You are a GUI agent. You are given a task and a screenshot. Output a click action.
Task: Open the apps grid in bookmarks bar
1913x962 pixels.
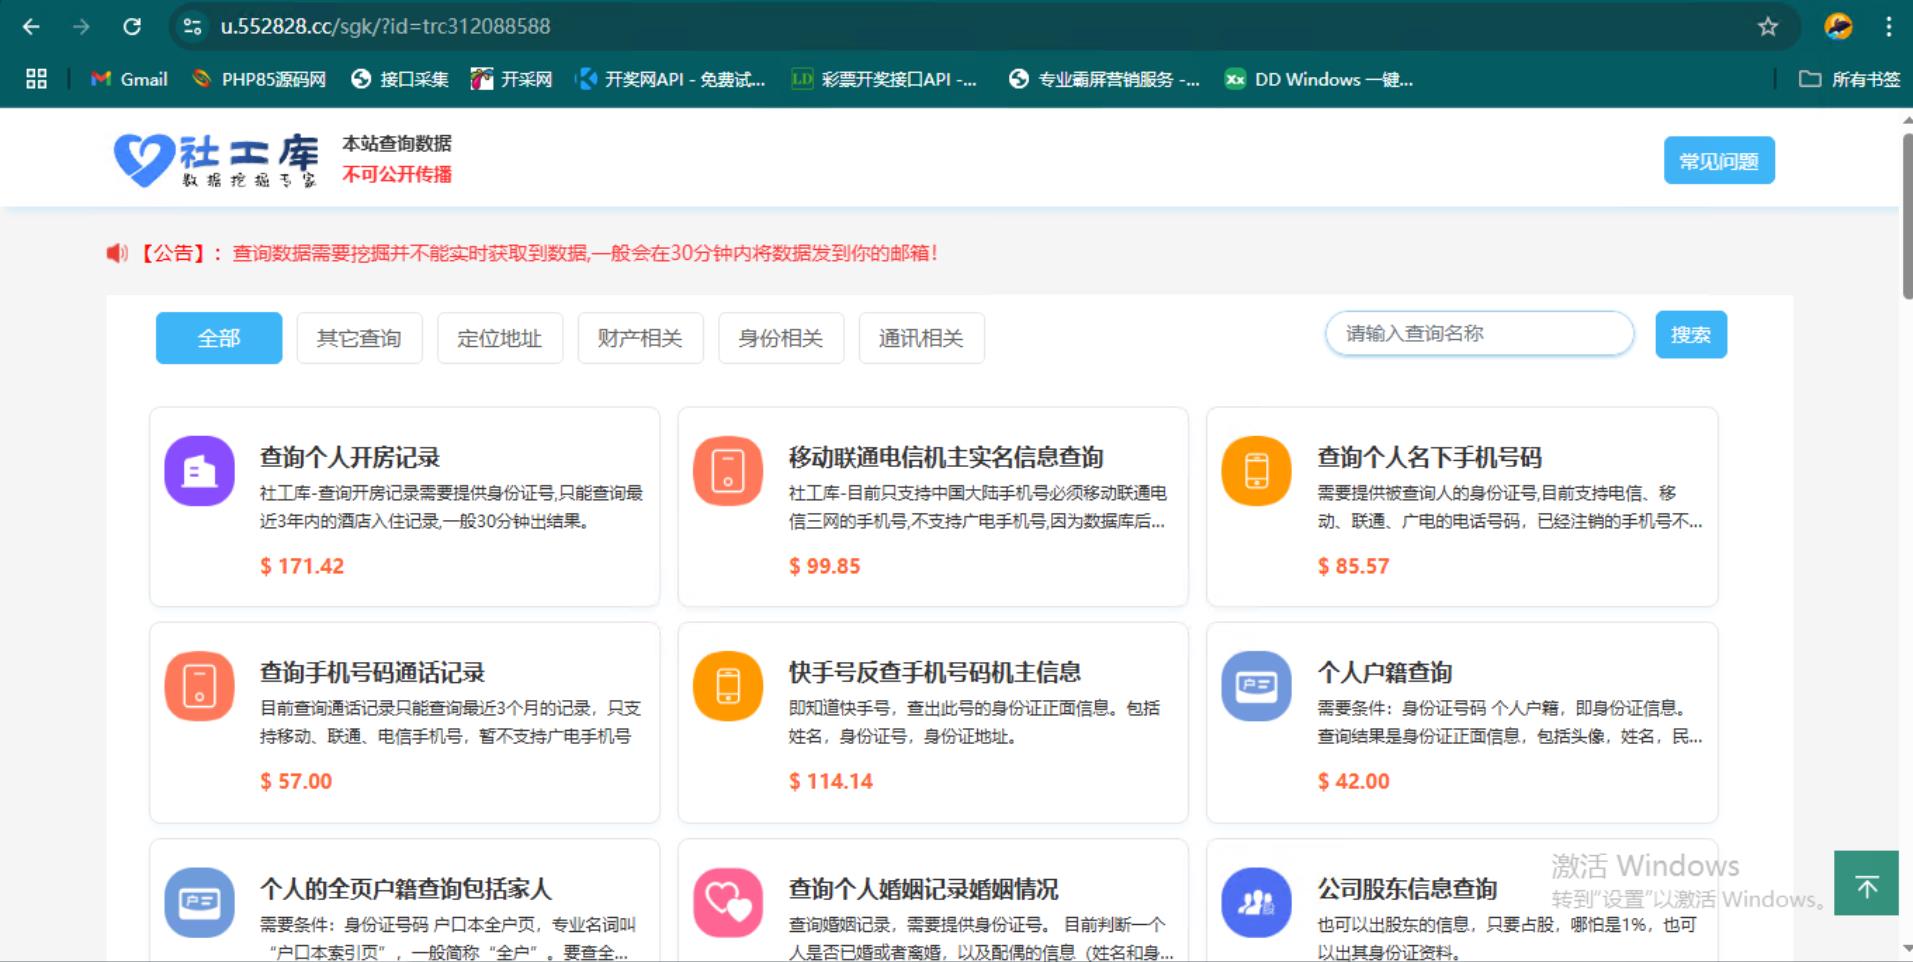pos(36,79)
